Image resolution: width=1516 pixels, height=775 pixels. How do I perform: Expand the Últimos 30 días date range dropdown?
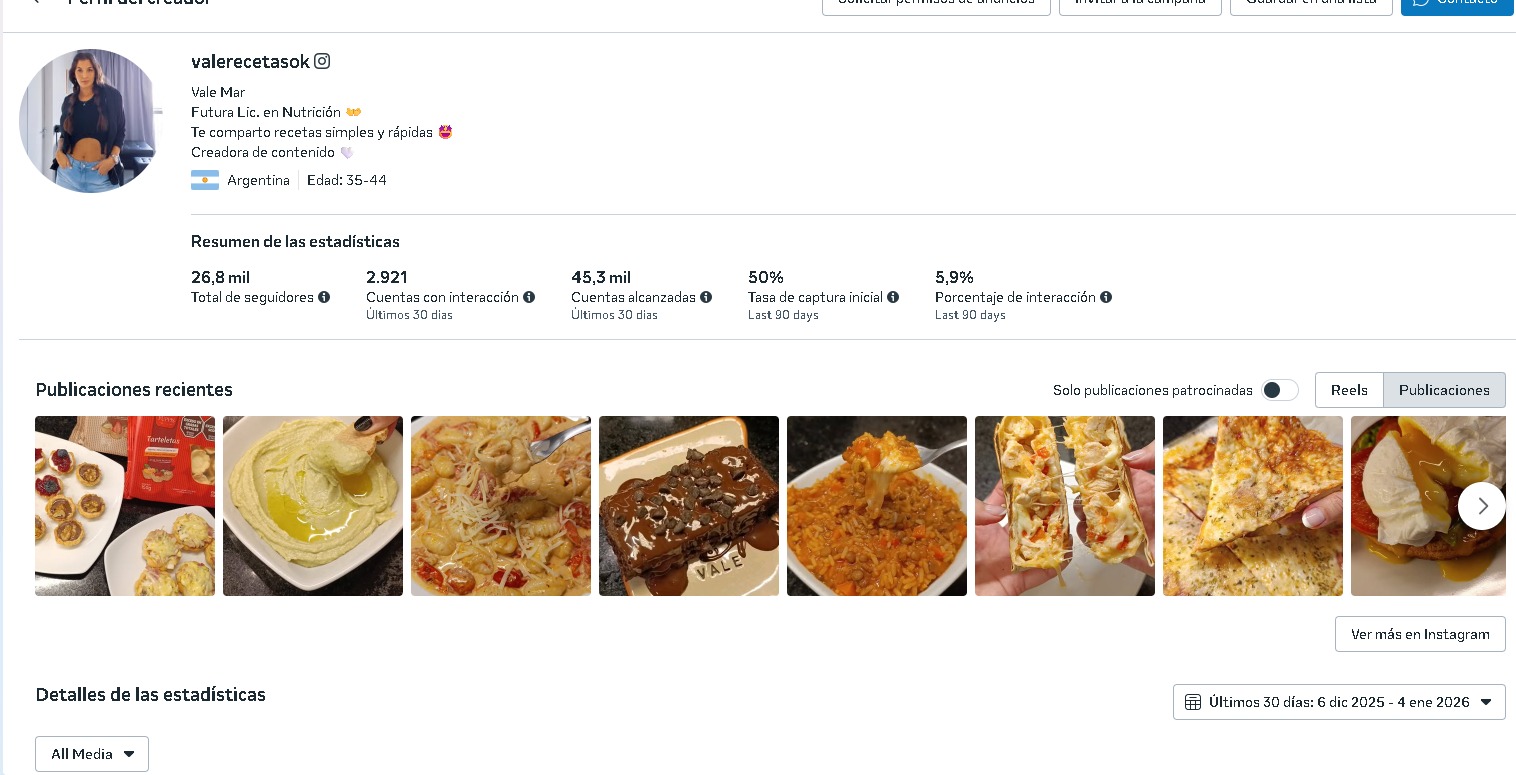coord(1339,702)
